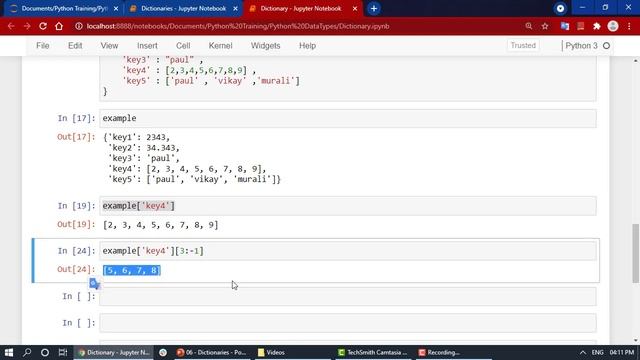The height and width of the screenshot is (360, 640).
Task: Open the zoom magnifier icon in address bar
Action: point(529,26)
